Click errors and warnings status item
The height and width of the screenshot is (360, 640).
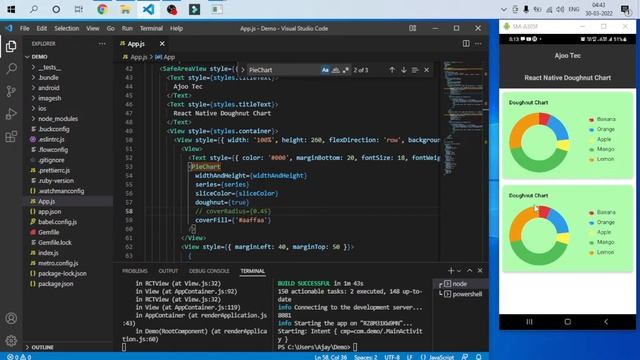pos(19,357)
